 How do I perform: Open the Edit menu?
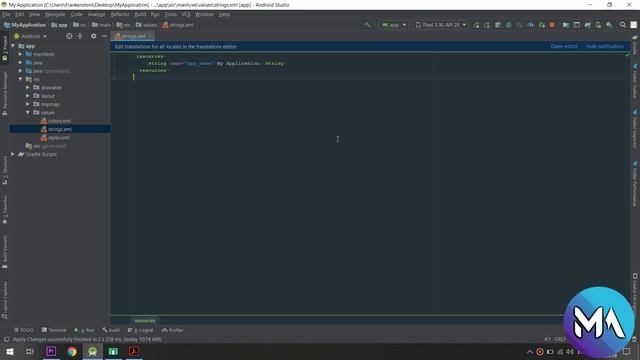(20, 14)
